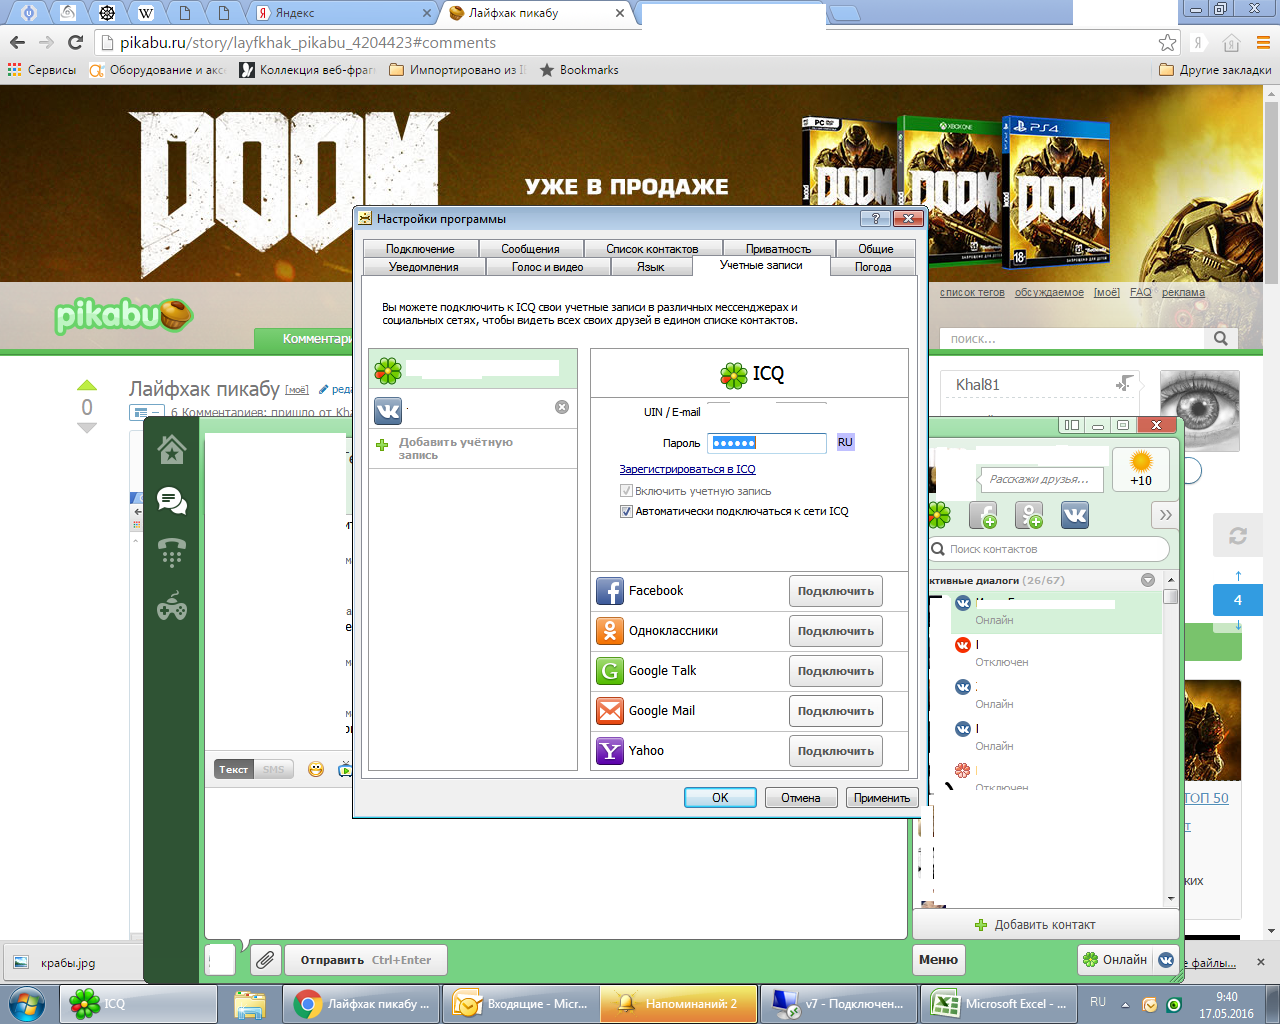Open the smiley emoticon picker in chat

point(316,770)
